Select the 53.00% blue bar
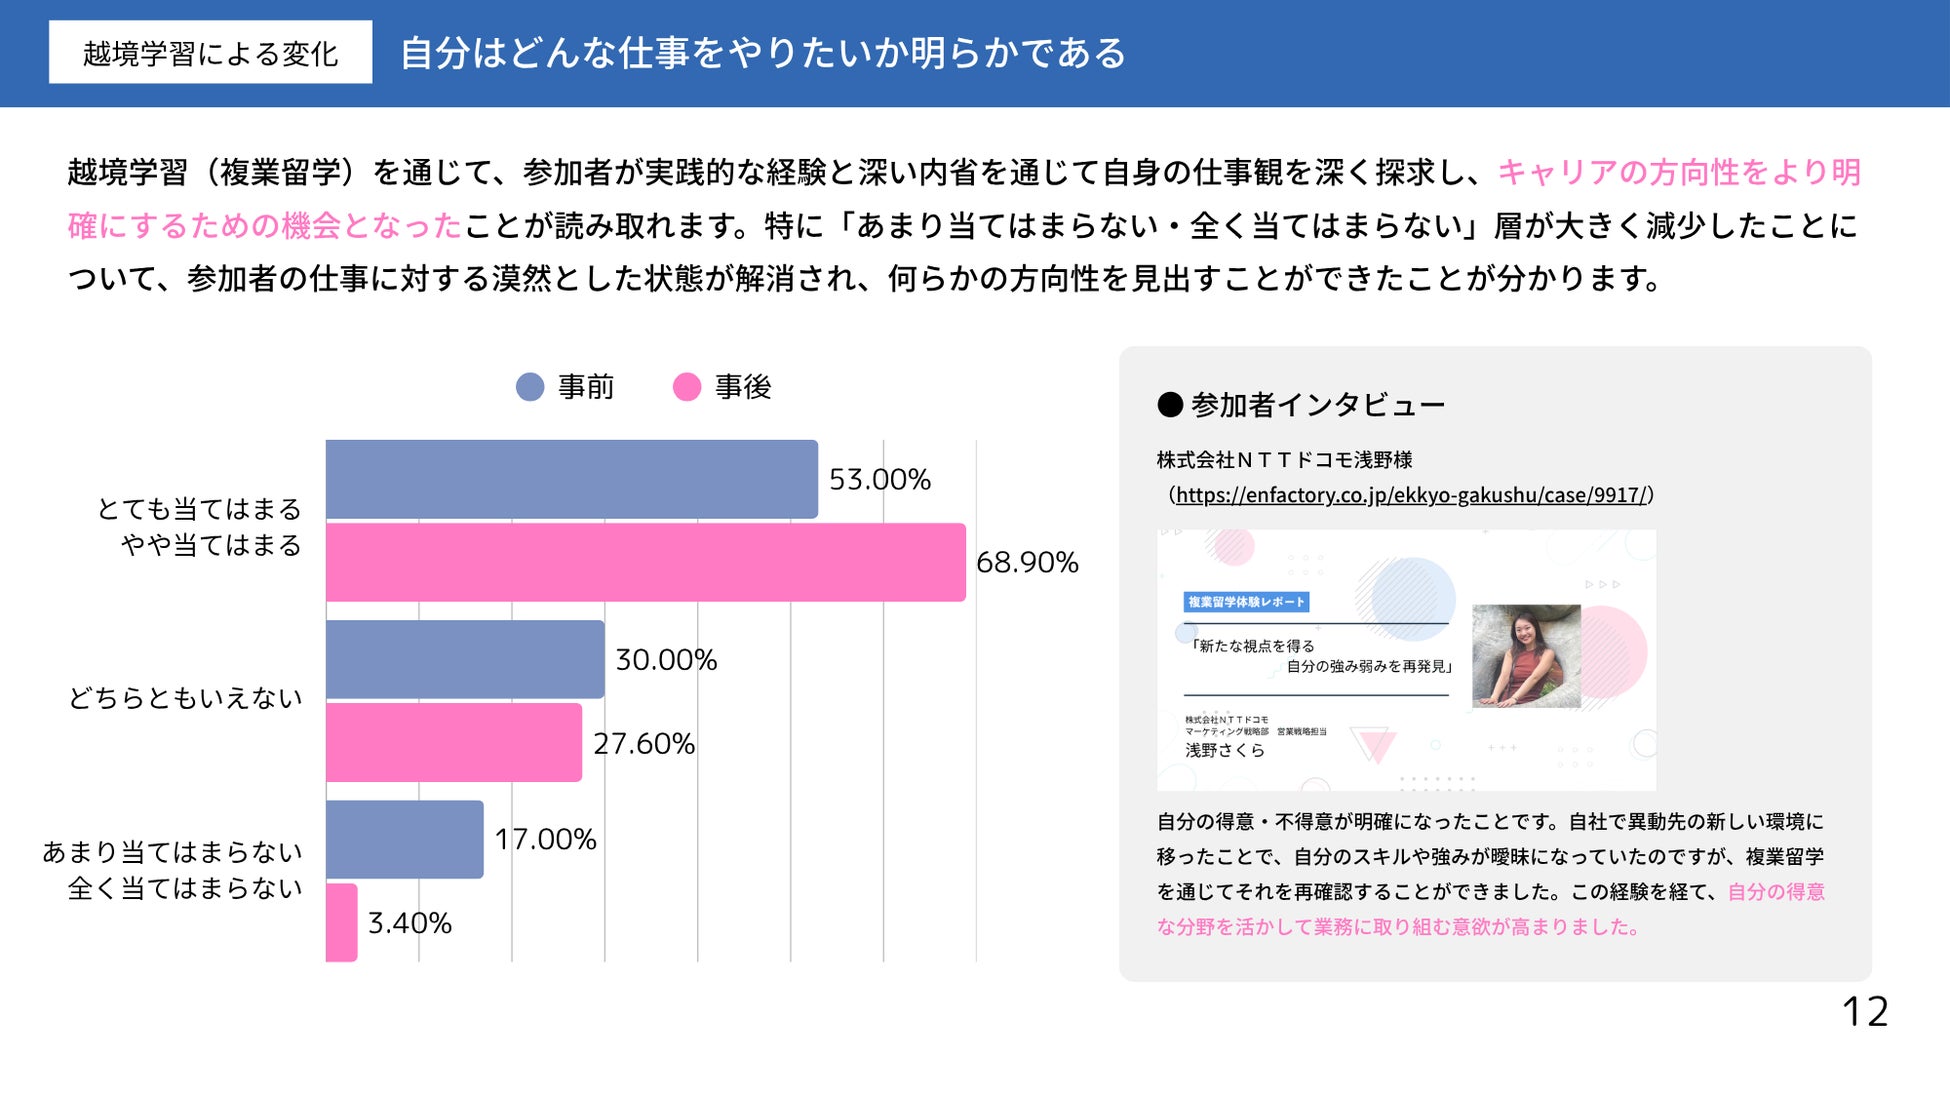The height and width of the screenshot is (1097, 1950). tap(571, 479)
